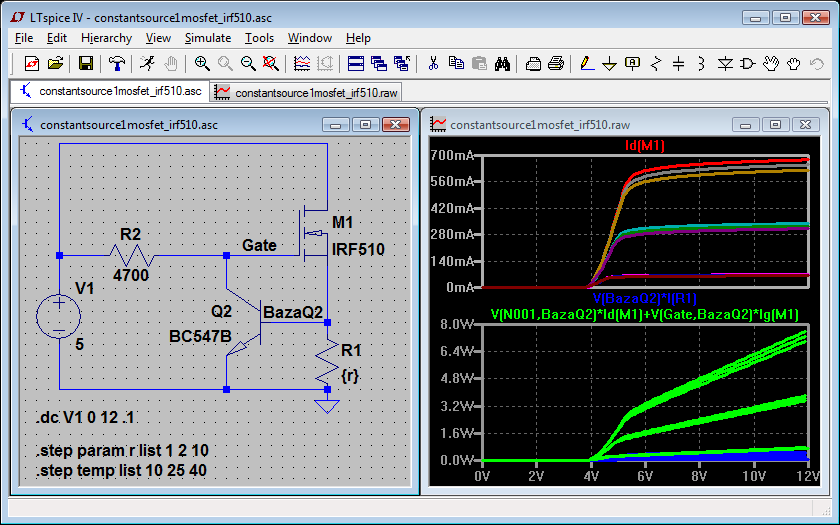
Task: Save the schematic with the floppy icon
Action: 86,64
